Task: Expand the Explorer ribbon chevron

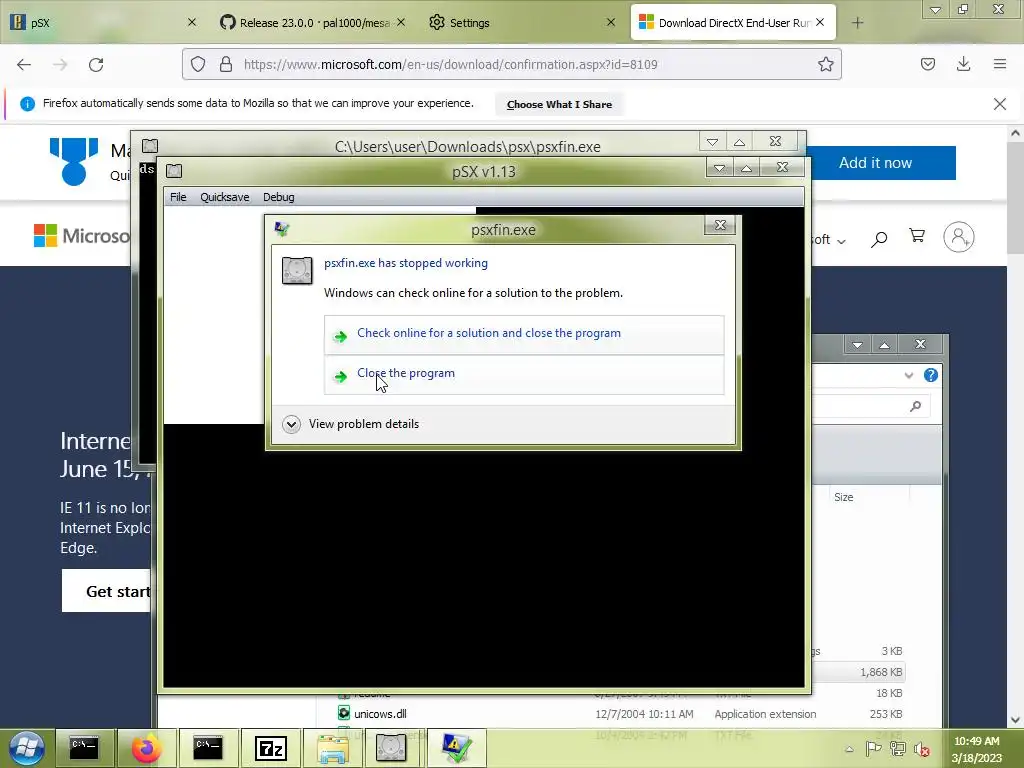Action: click(x=908, y=375)
